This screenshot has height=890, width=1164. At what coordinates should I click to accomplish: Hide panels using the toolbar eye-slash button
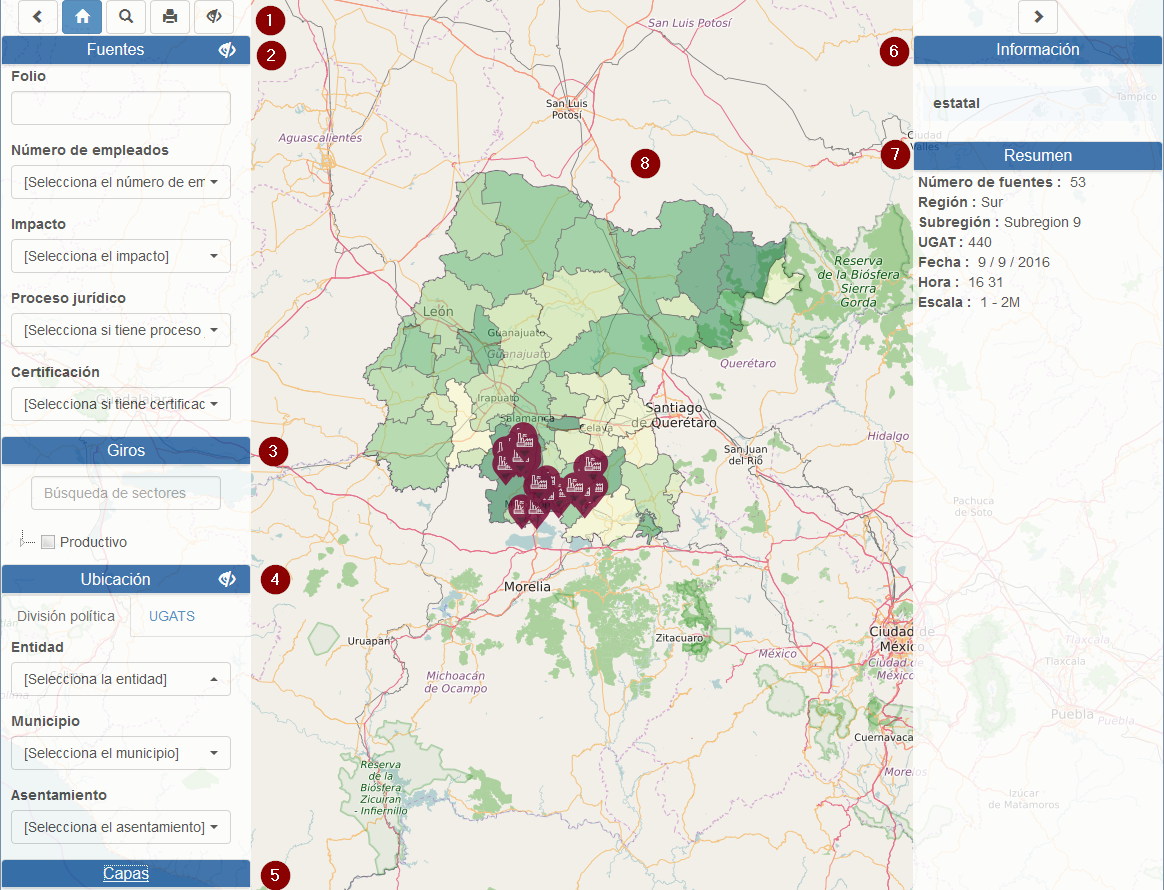pyautogui.click(x=214, y=16)
